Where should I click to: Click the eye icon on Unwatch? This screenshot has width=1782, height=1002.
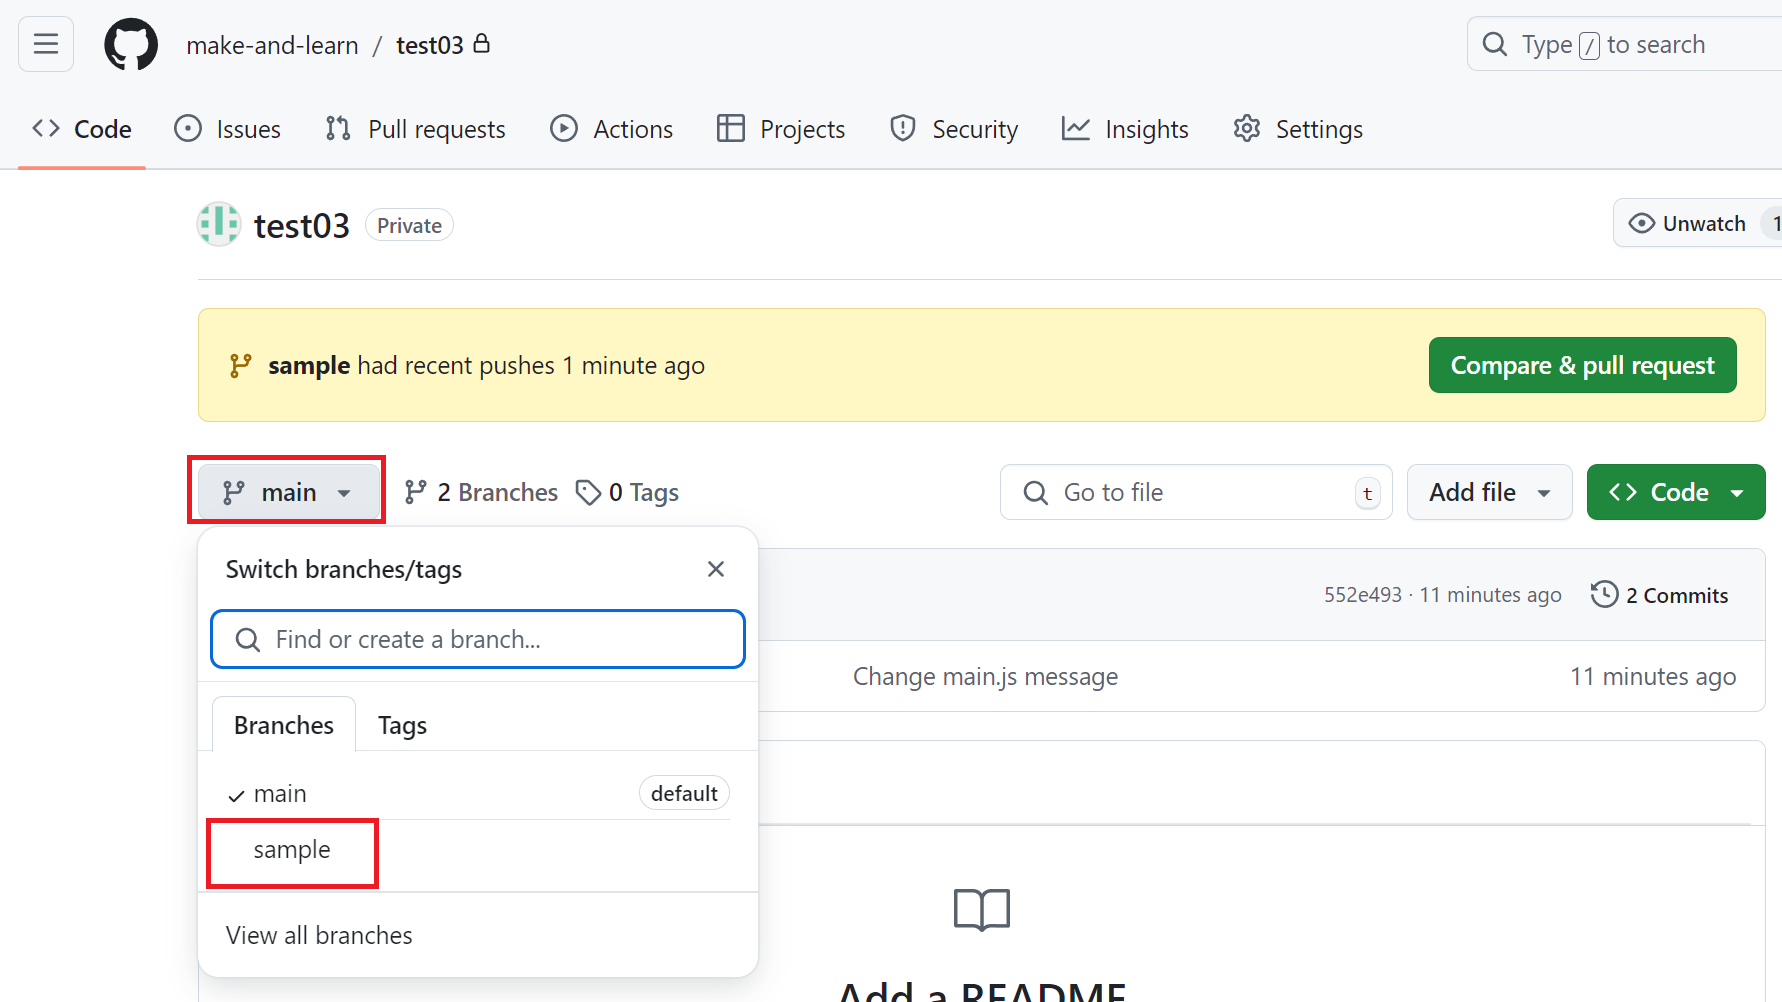click(x=1642, y=223)
